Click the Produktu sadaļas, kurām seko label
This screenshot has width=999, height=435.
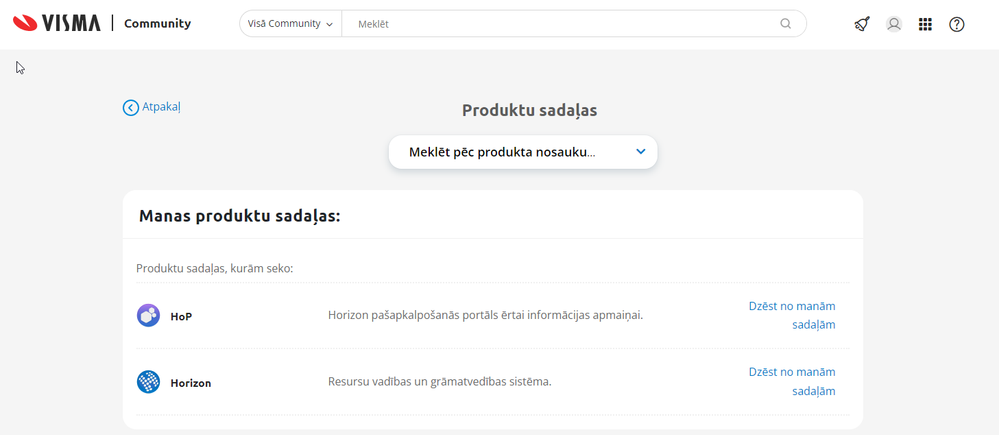(x=215, y=268)
